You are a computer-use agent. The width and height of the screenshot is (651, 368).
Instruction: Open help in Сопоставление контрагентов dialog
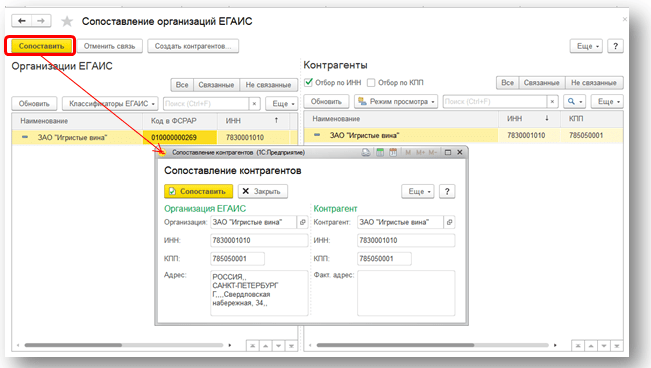point(447,191)
